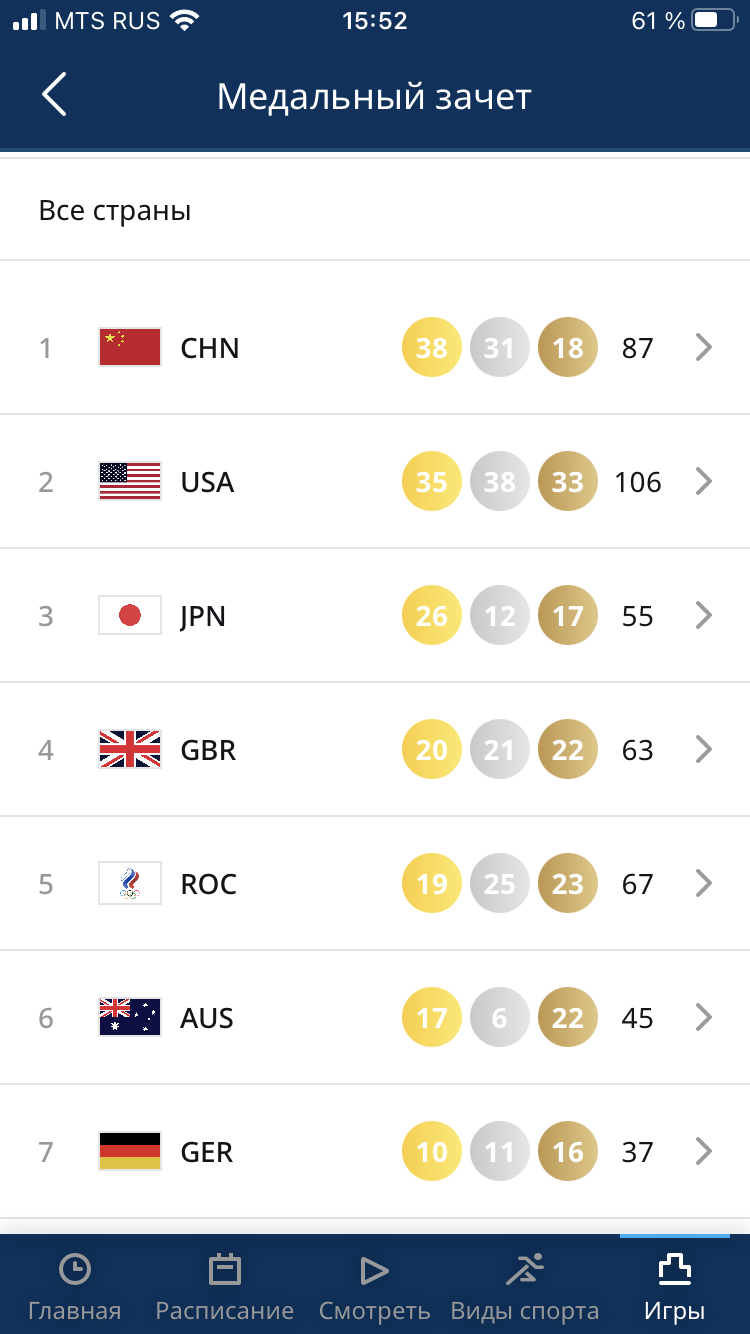Tap the ROC team flag icon

coord(130,883)
